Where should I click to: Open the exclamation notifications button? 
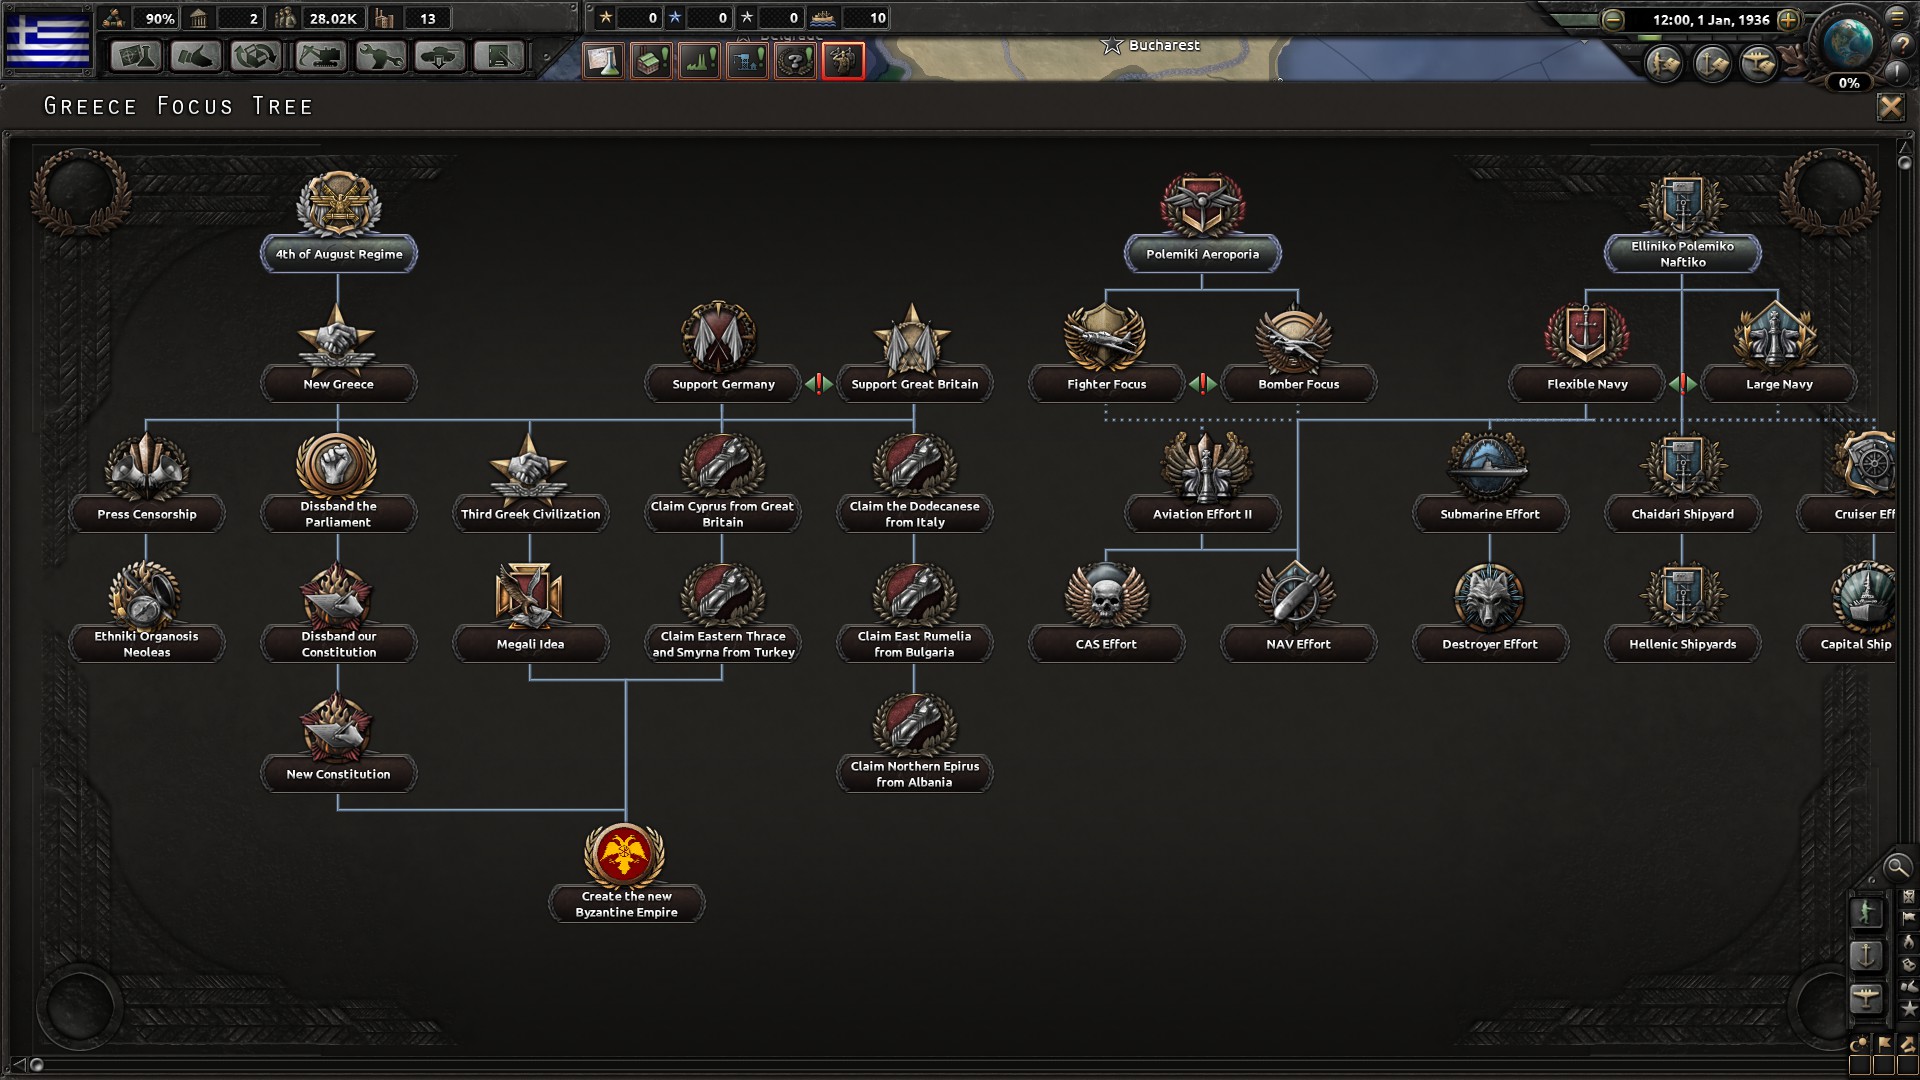pos(1897,72)
